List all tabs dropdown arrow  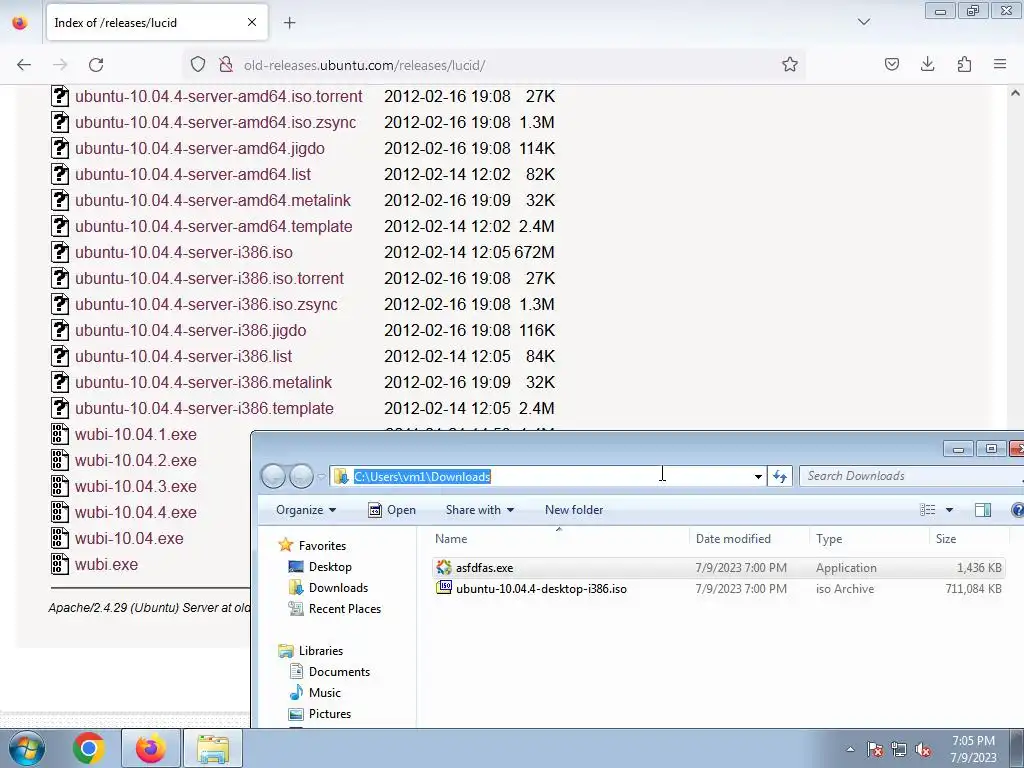[864, 22]
